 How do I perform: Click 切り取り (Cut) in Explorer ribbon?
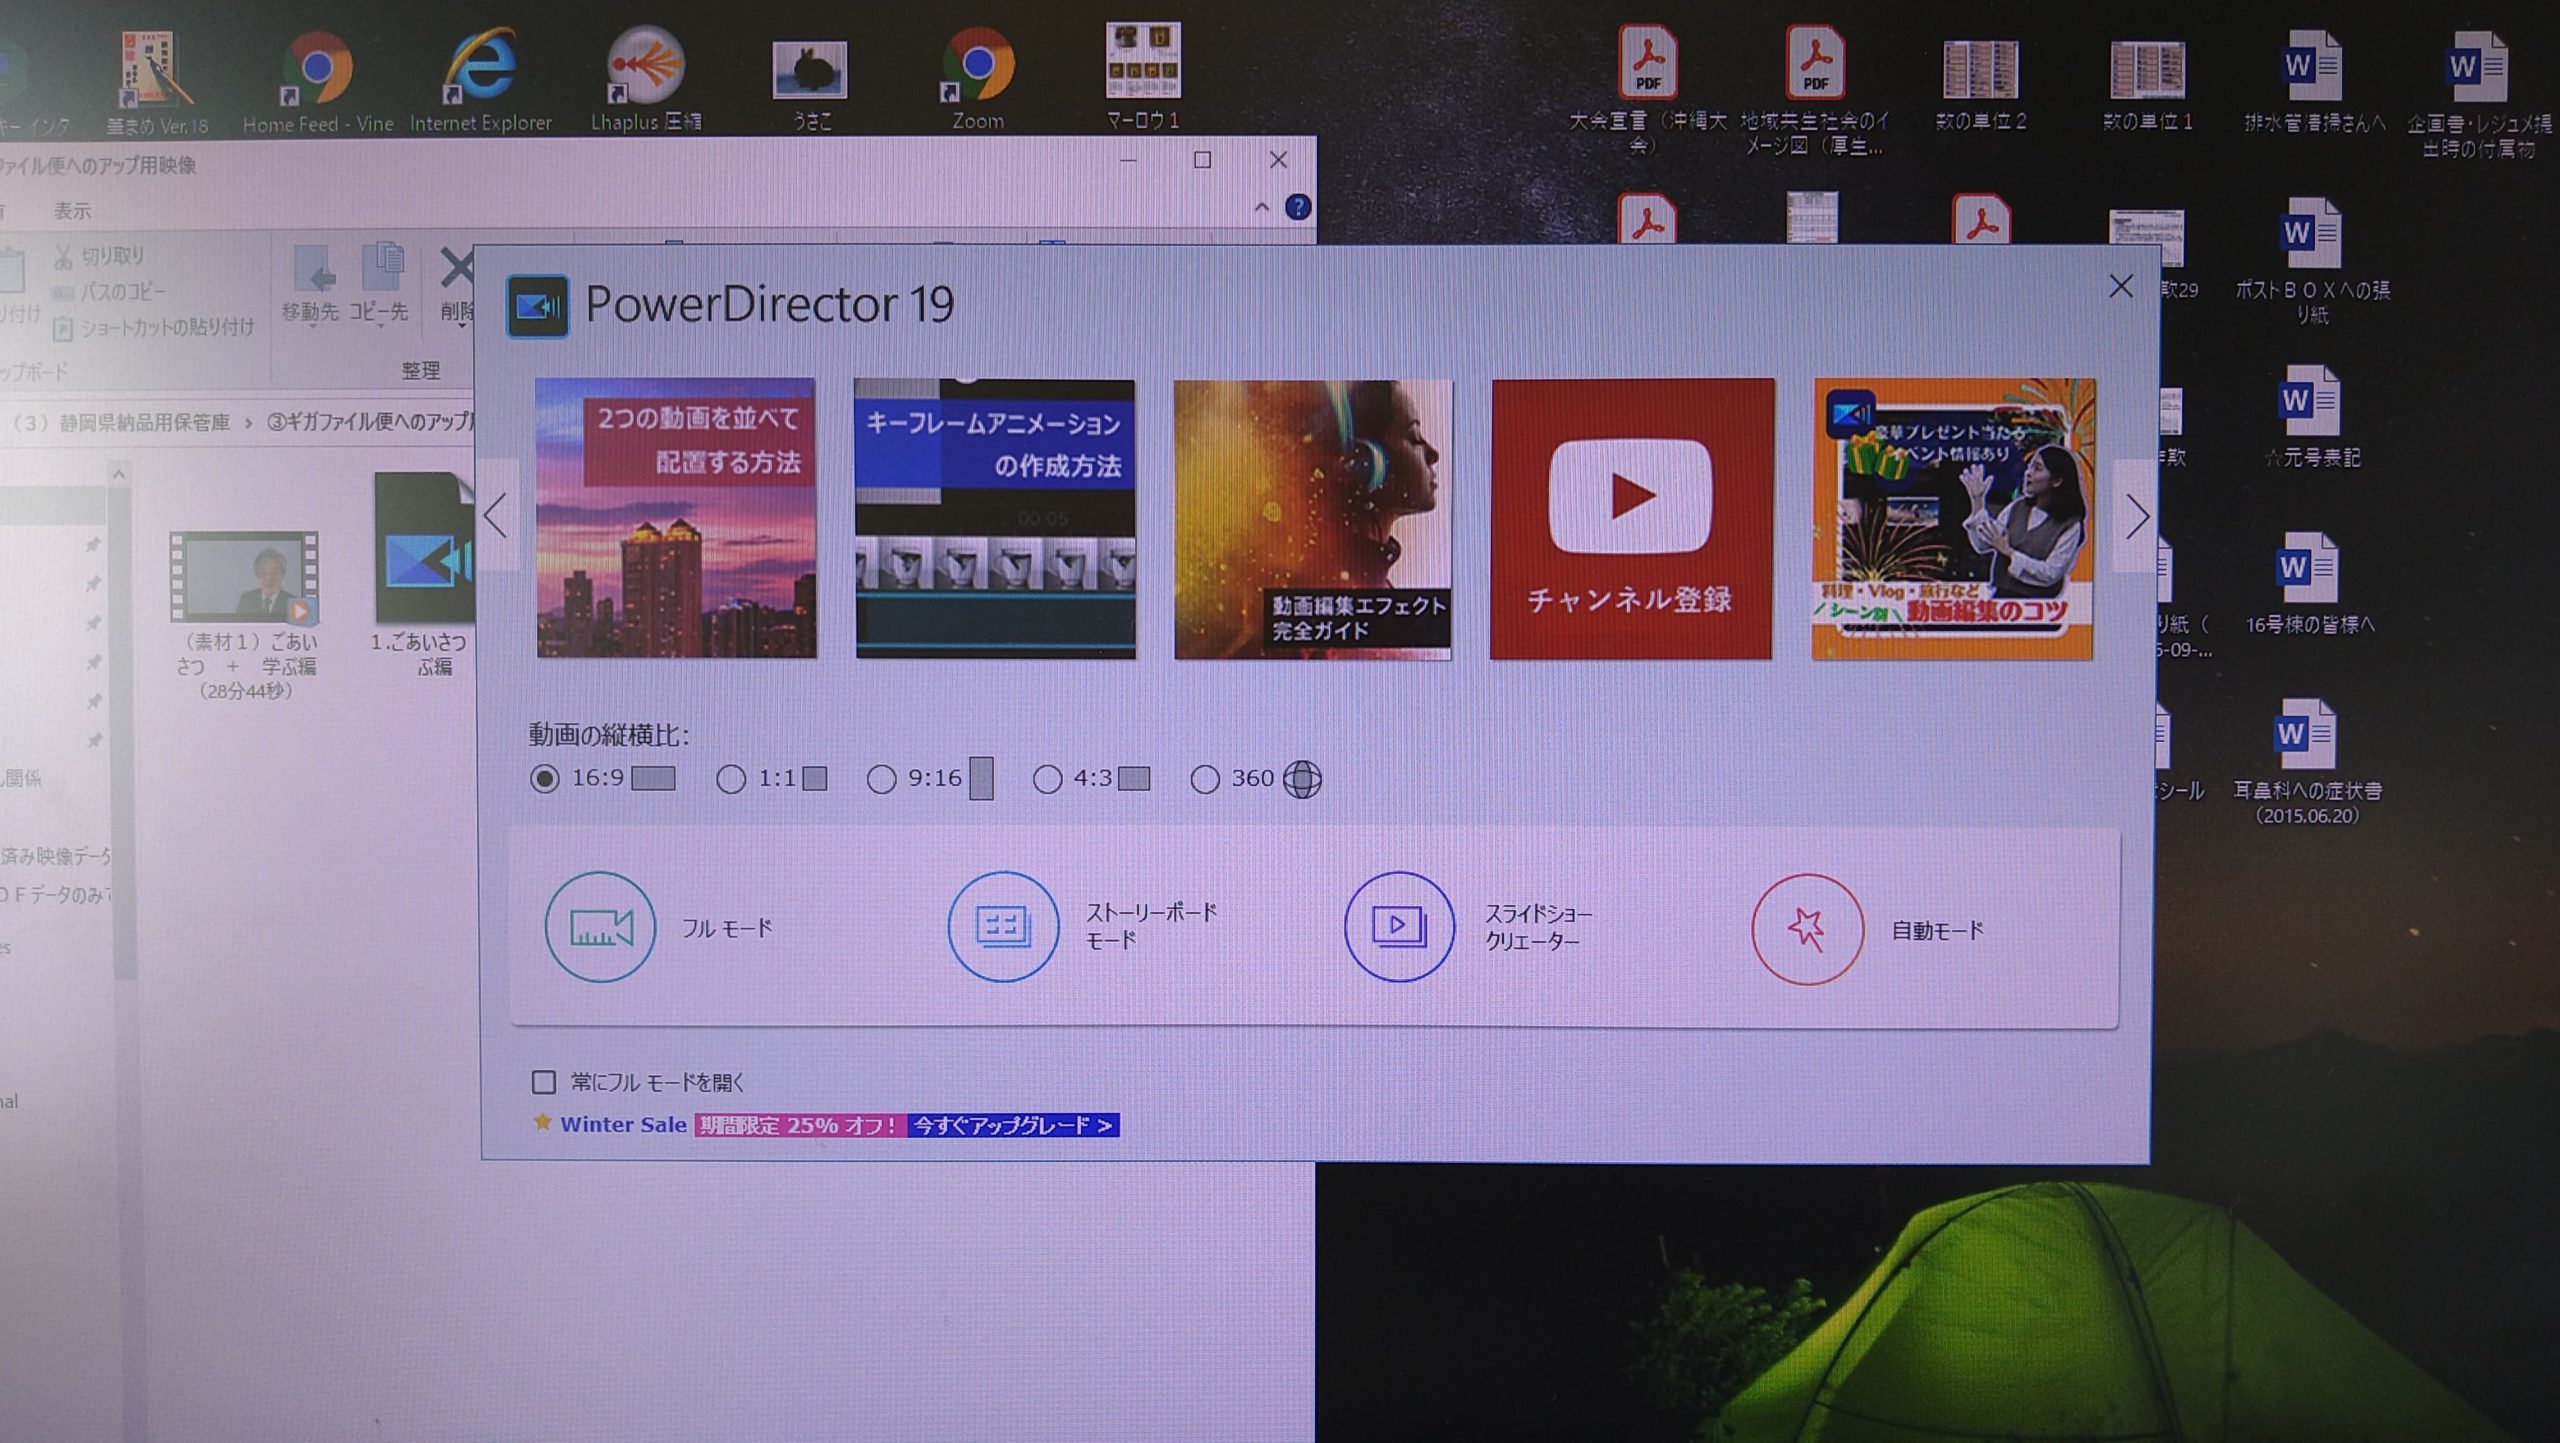coord(100,256)
